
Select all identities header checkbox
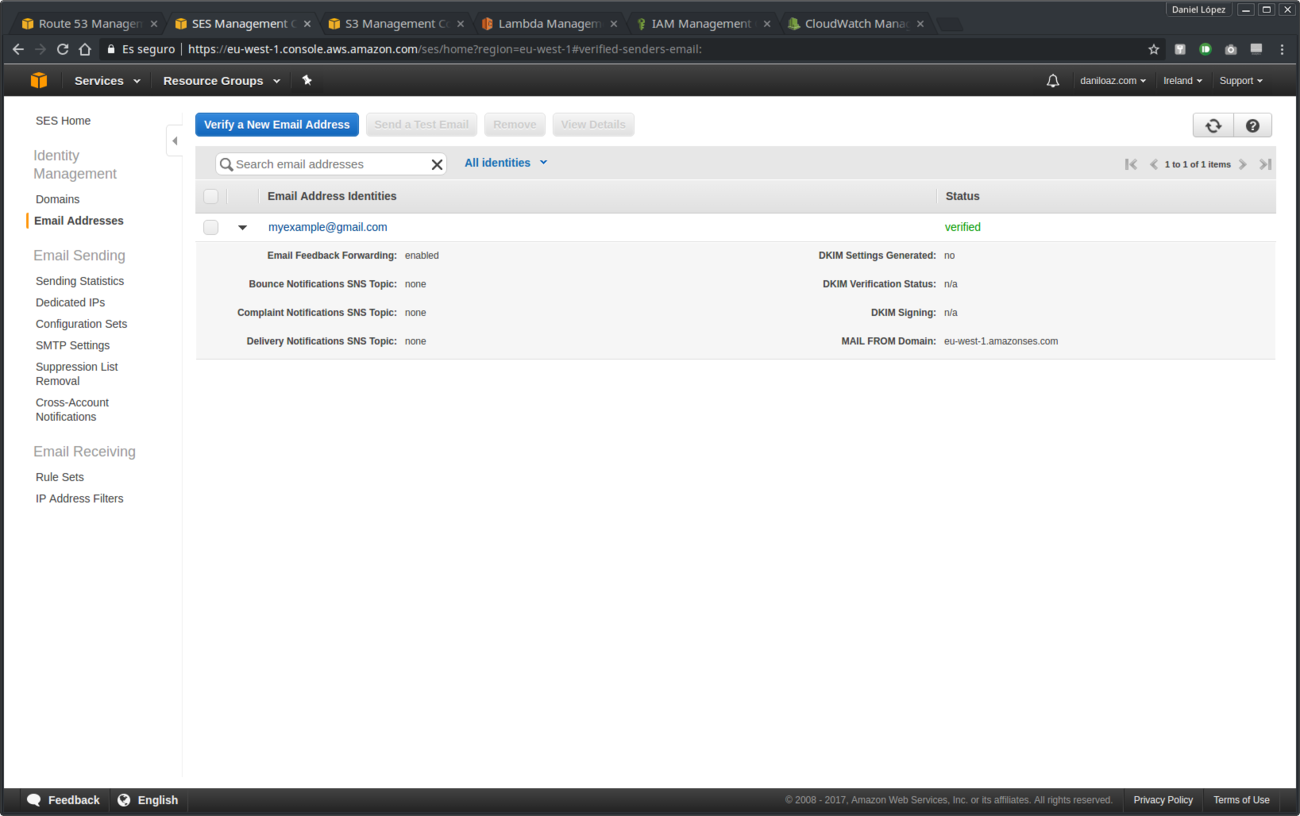tap(211, 196)
